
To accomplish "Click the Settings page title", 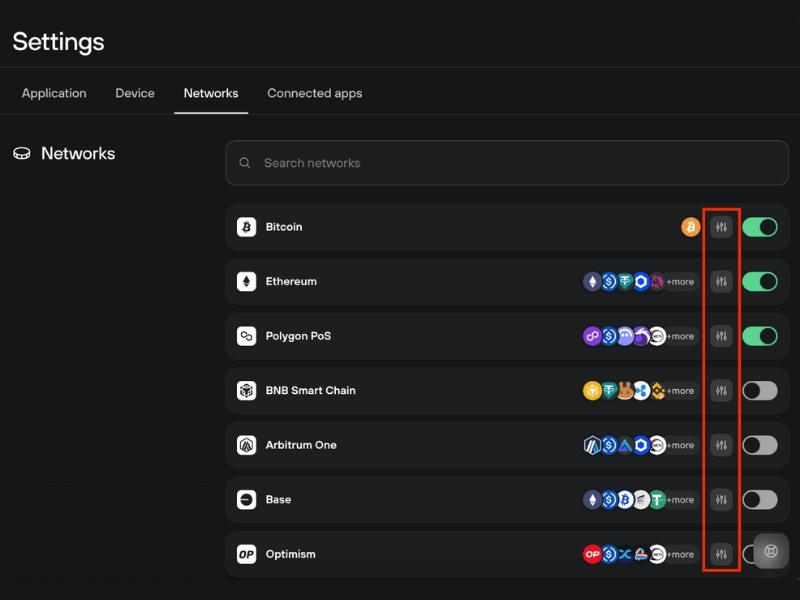I will [58, 42].
